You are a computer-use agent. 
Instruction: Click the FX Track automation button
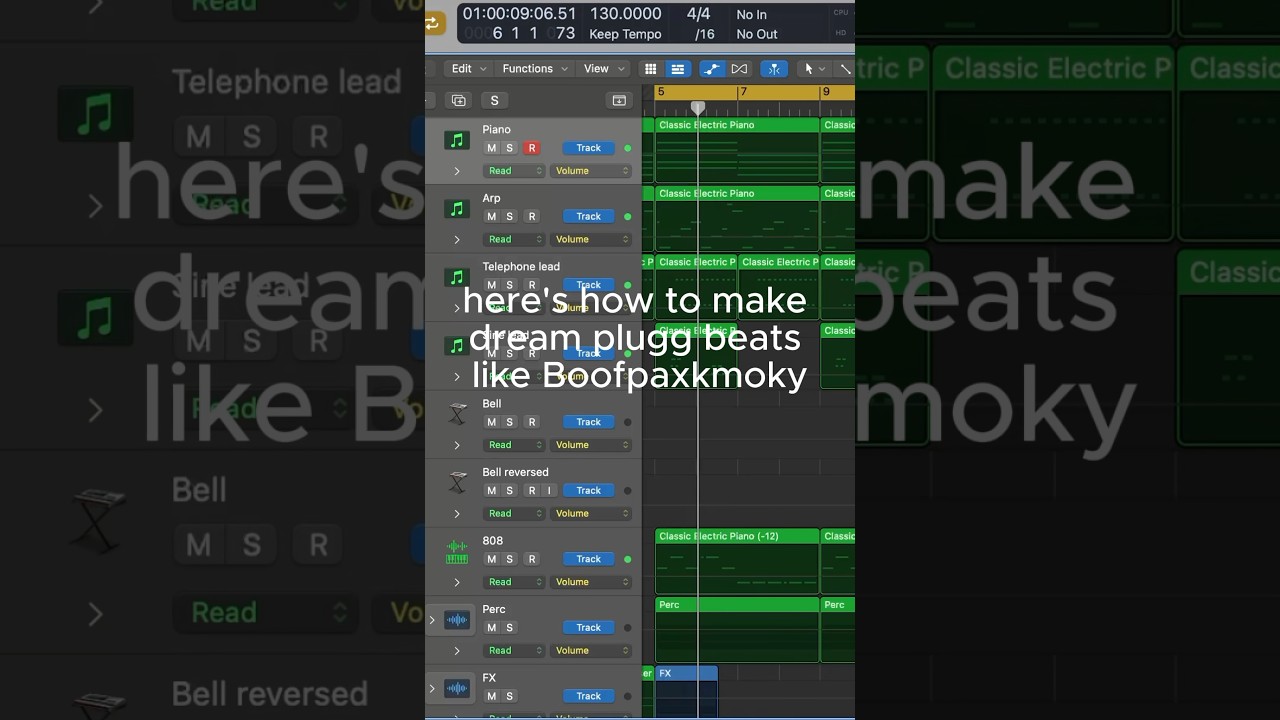pyautogui.click(x=589, y=696)
